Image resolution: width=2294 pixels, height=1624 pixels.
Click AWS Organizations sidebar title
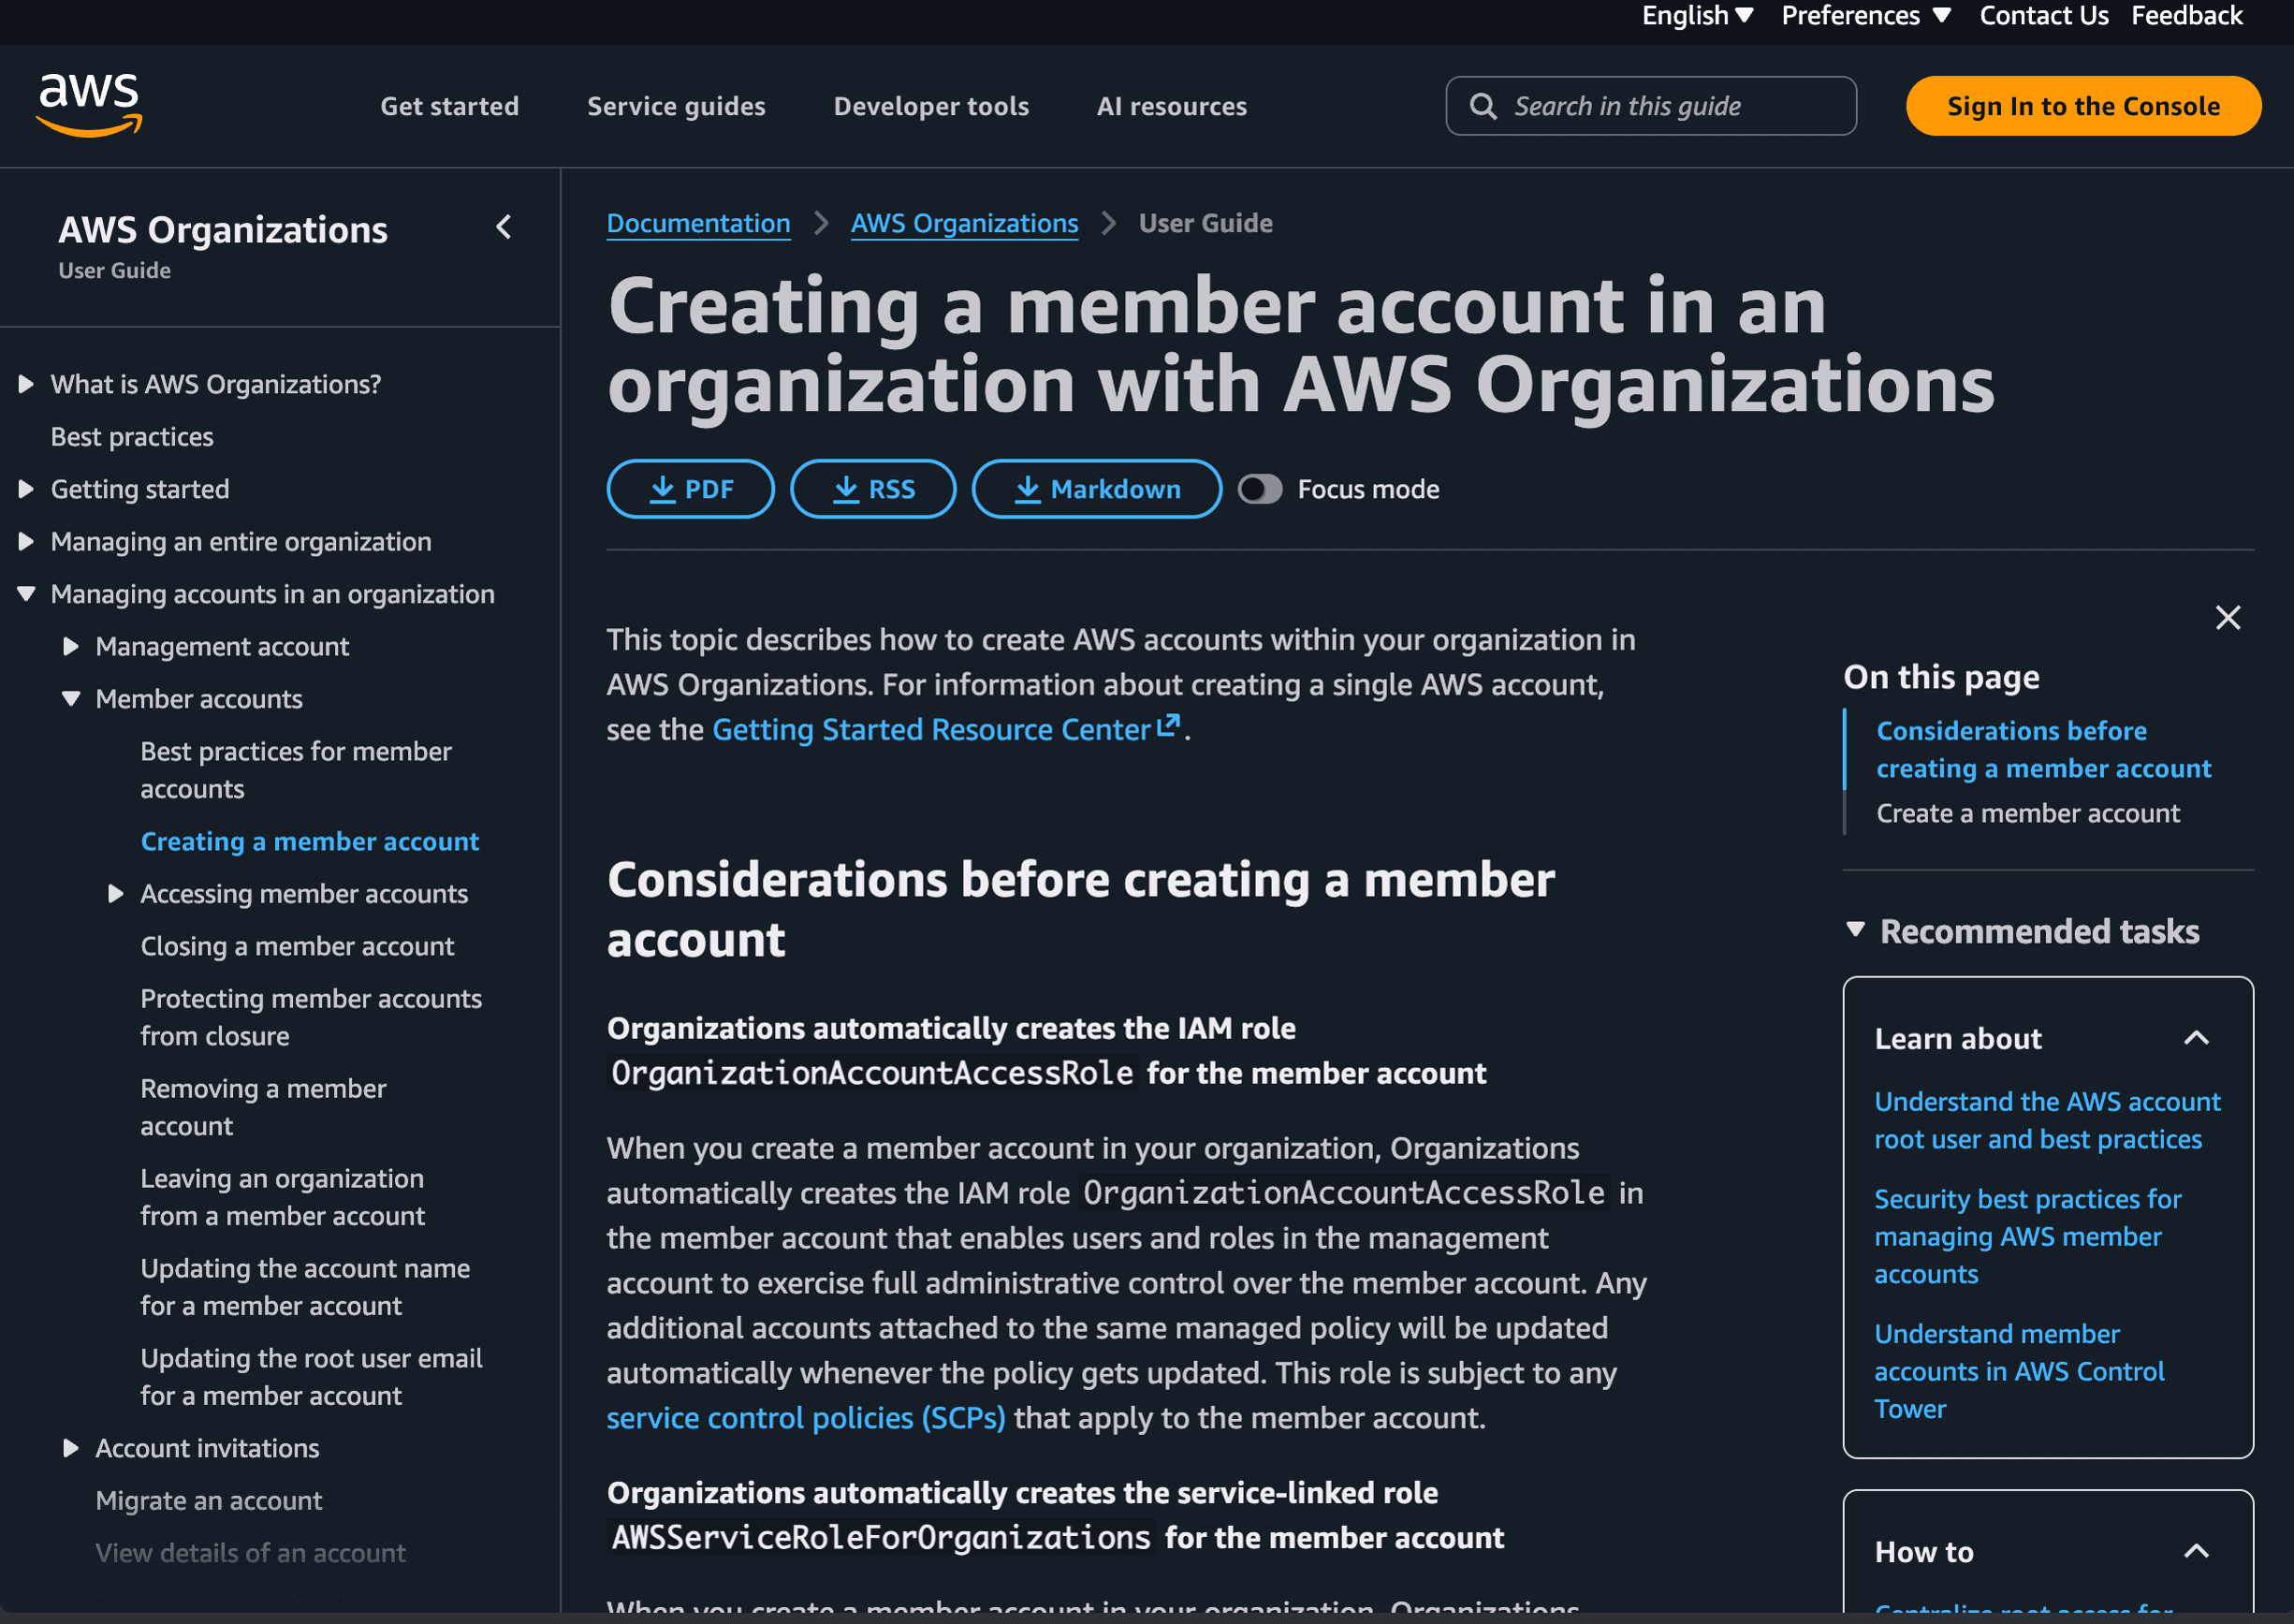[x=222, y=229]
